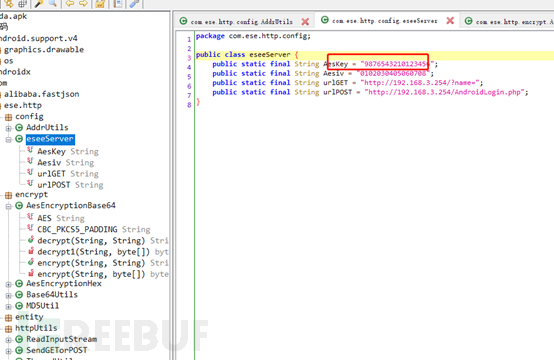Close the AddrUtils tab
The height and width of the screenshot is (360, 554).
(305, 22)
